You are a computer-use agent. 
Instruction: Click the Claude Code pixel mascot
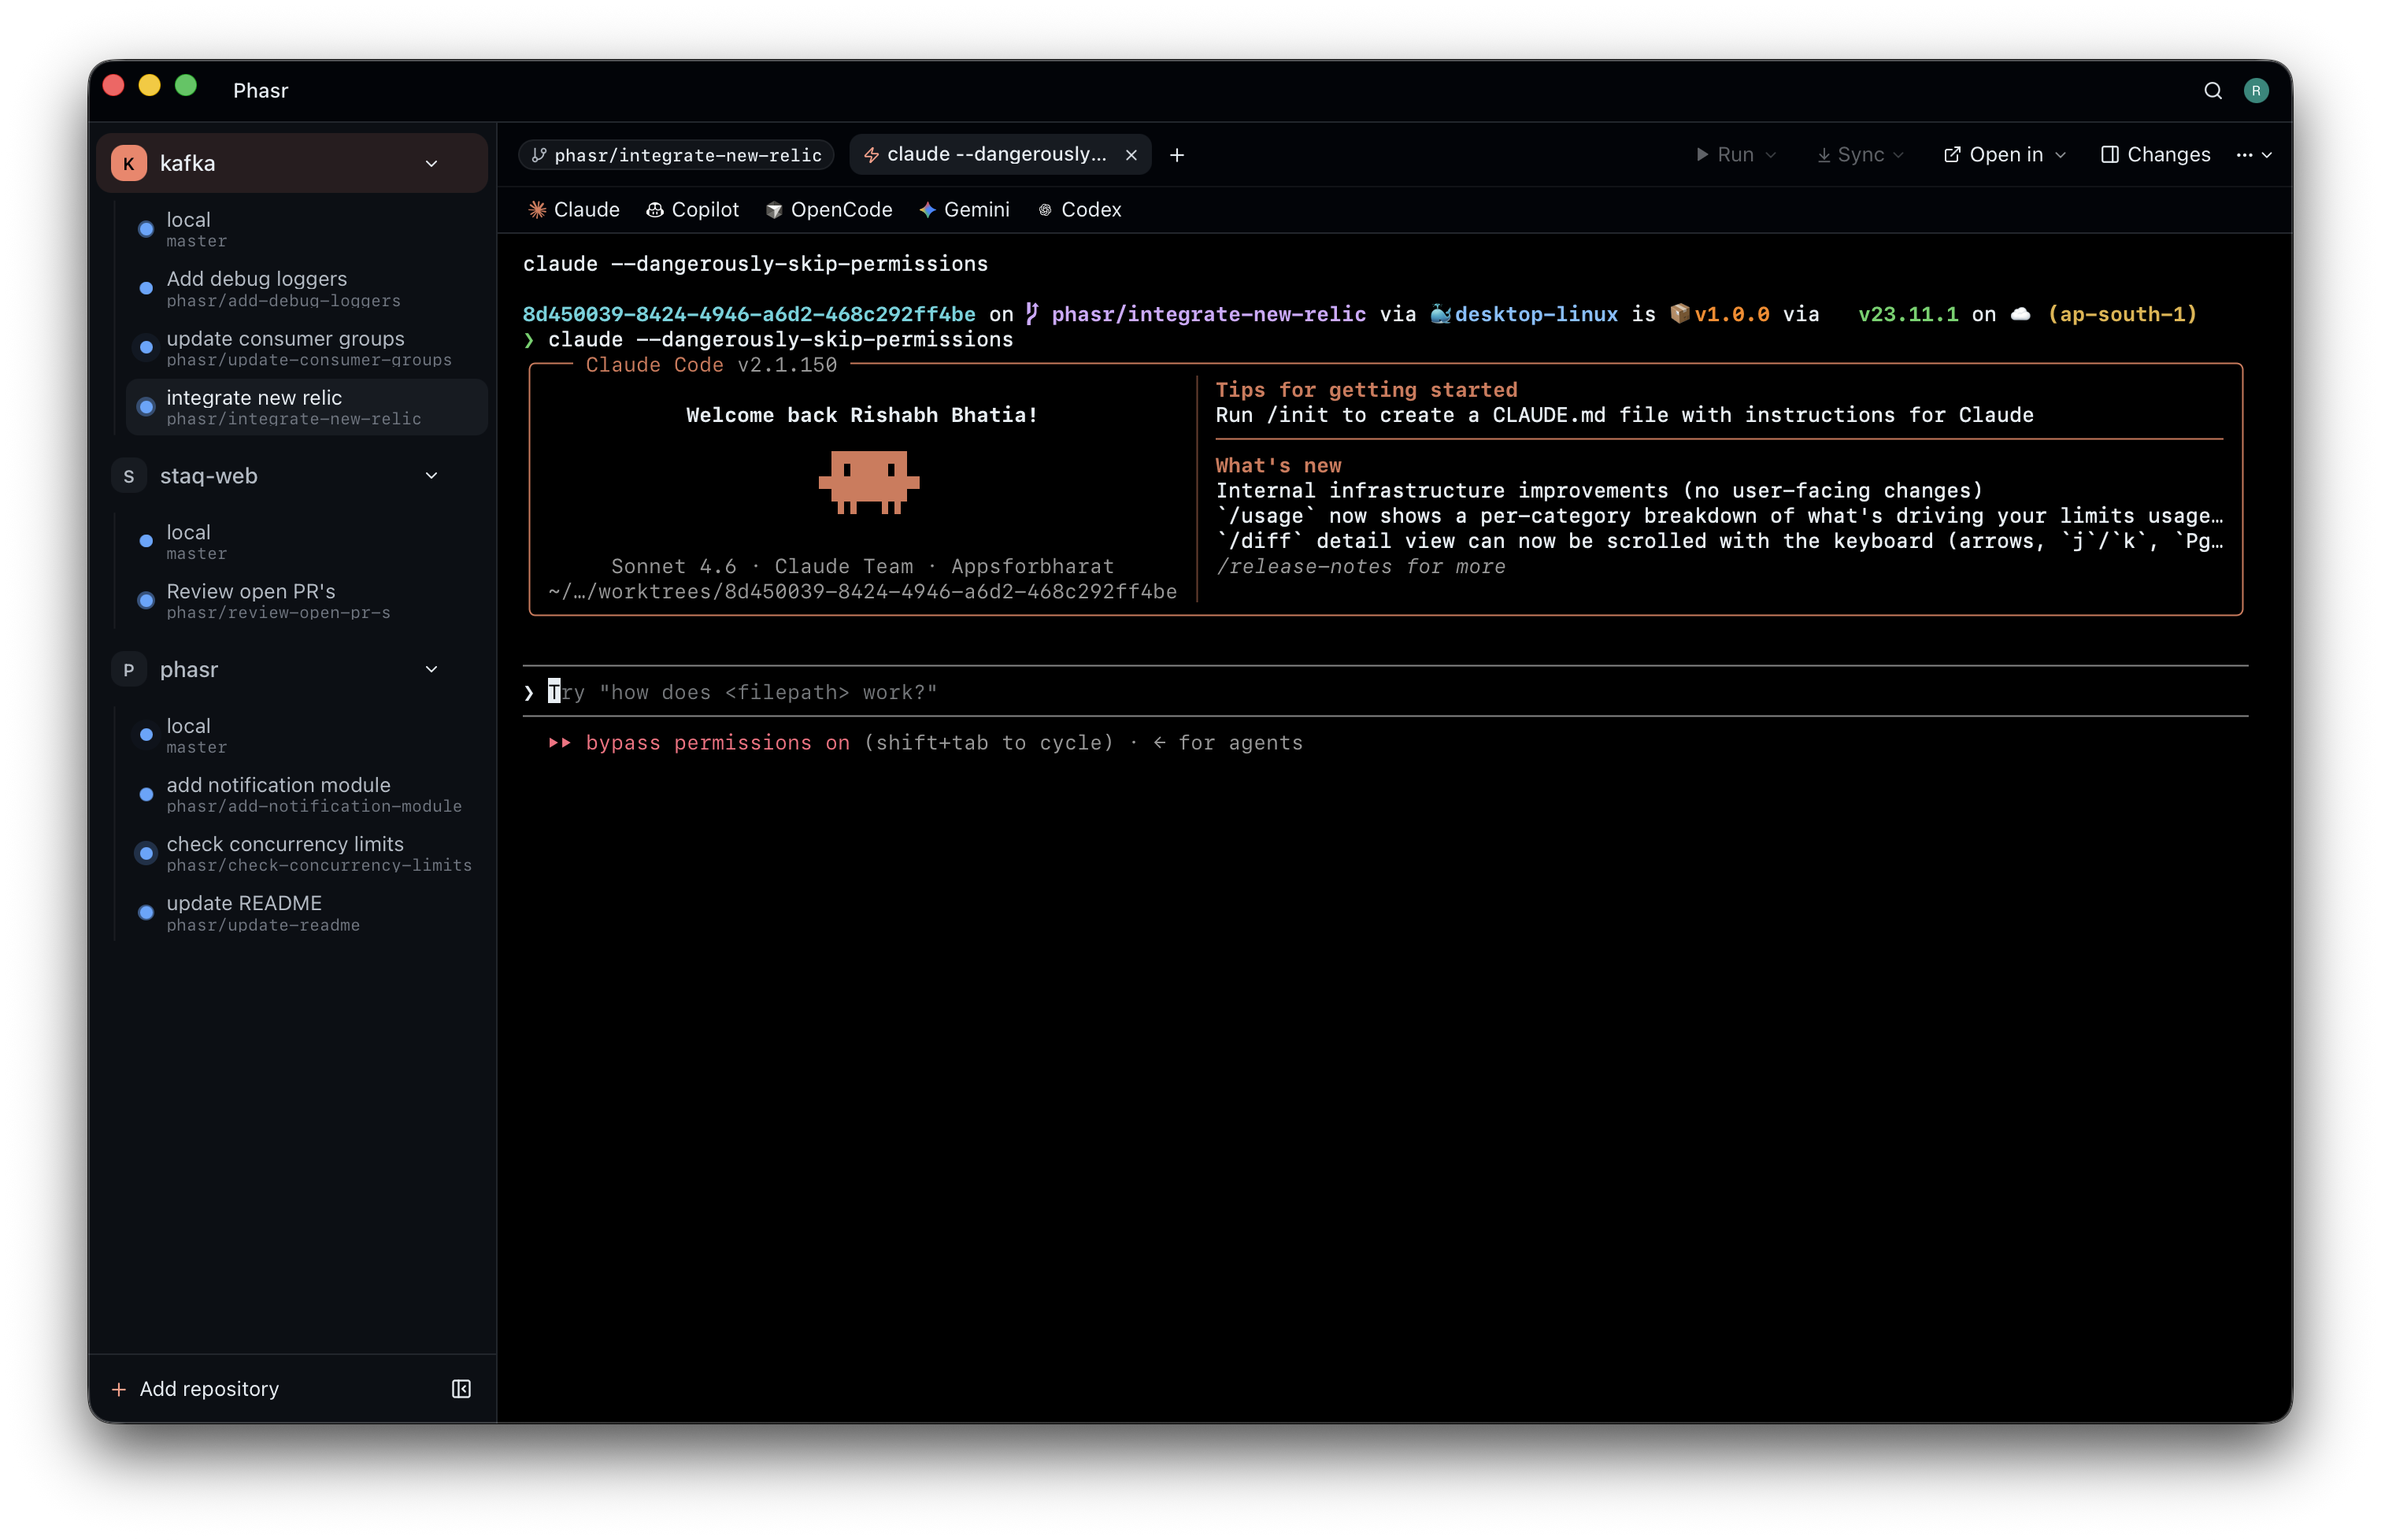(x=868, y=482)
